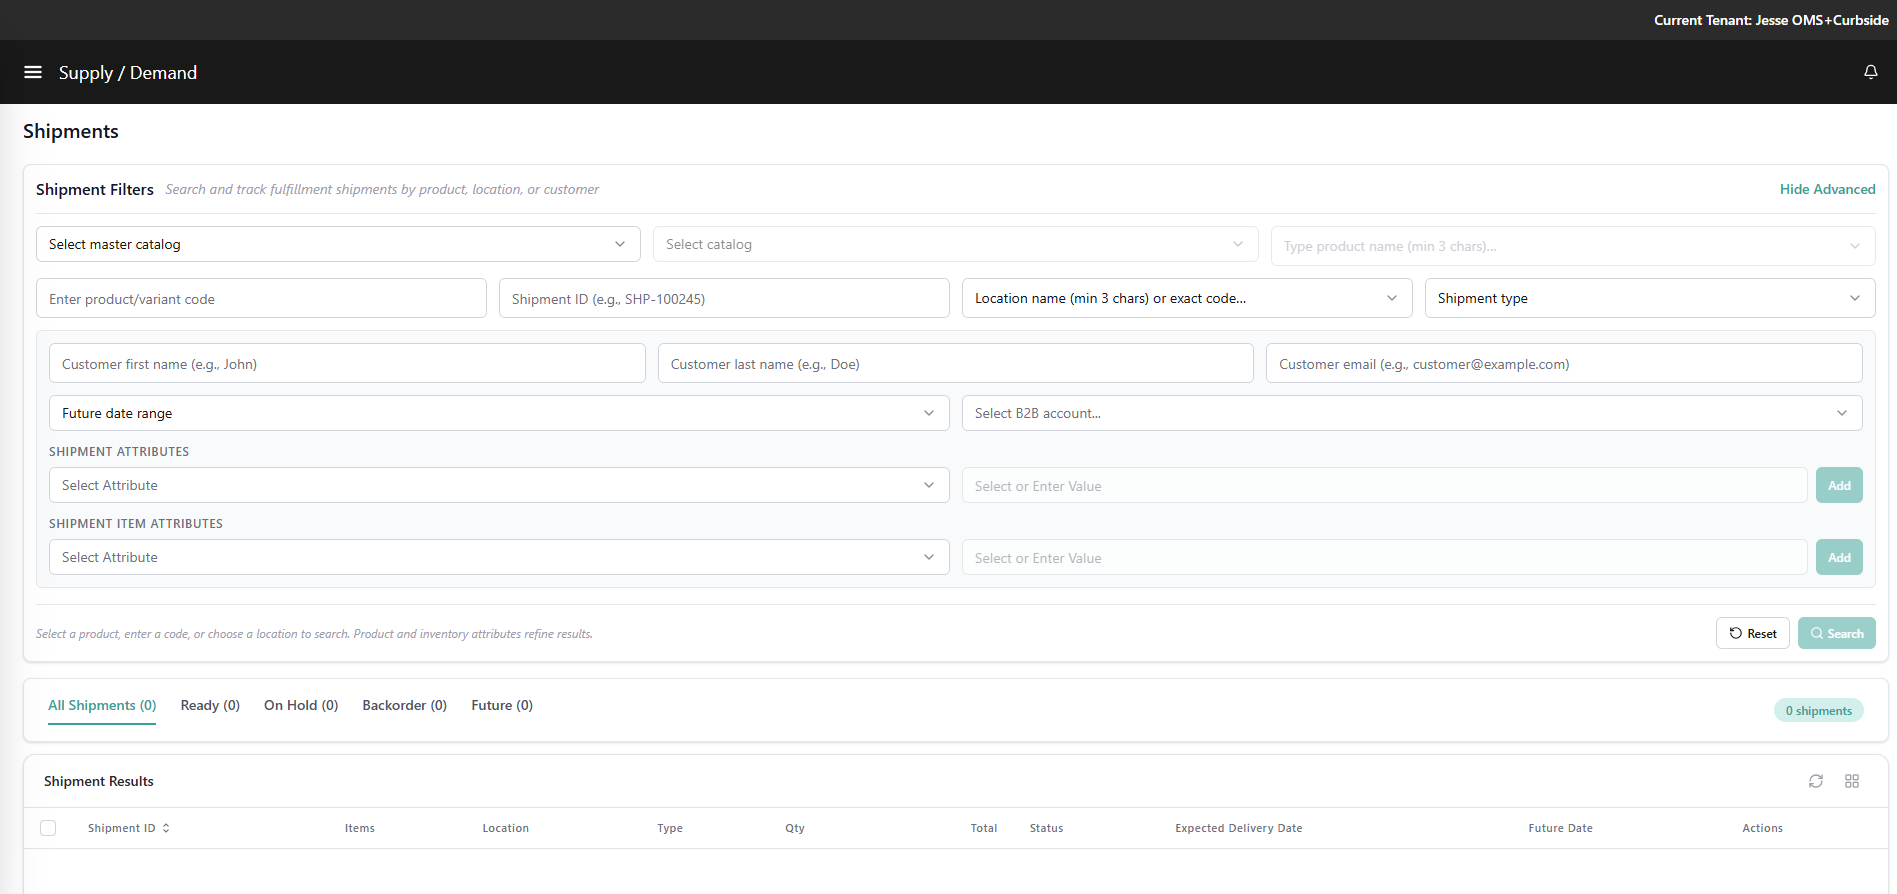Image resolution: width=1897 pixels, height=894 pixels.
Task: Switch to the Ready tab
Action: click(x=210, y=705)
